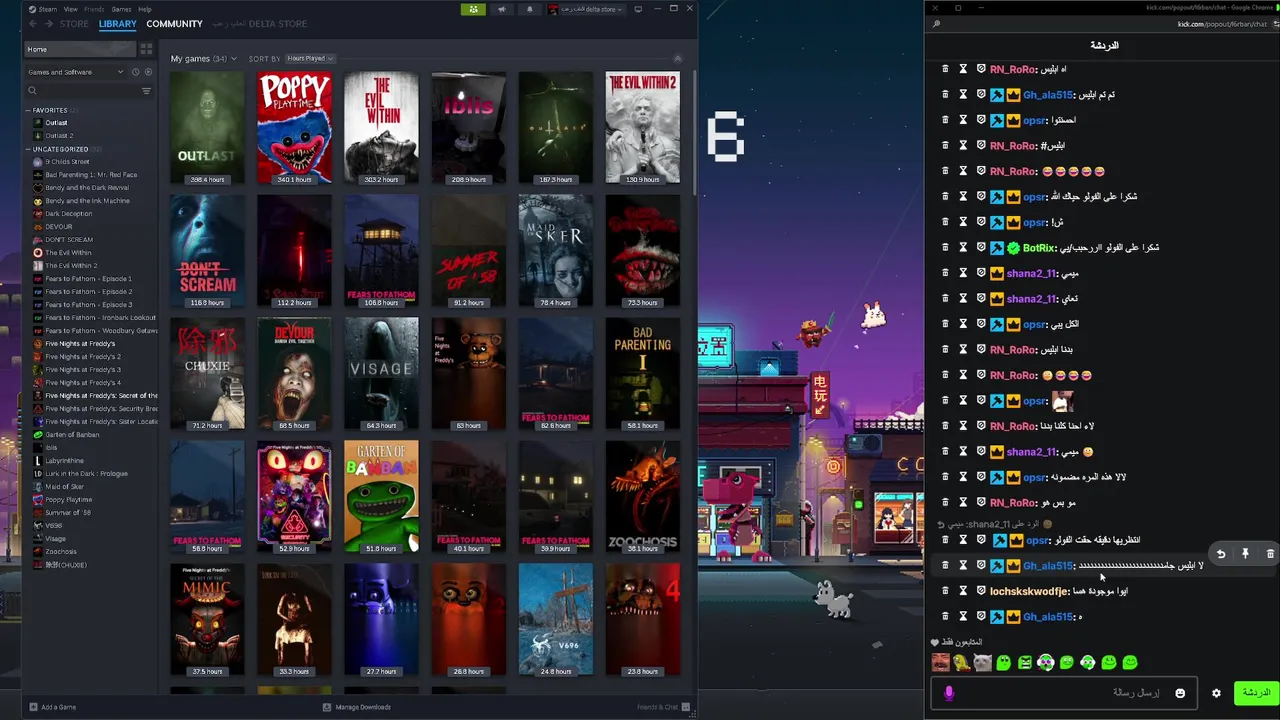Open the Hours Played sort dropdown

pos(310,59)
